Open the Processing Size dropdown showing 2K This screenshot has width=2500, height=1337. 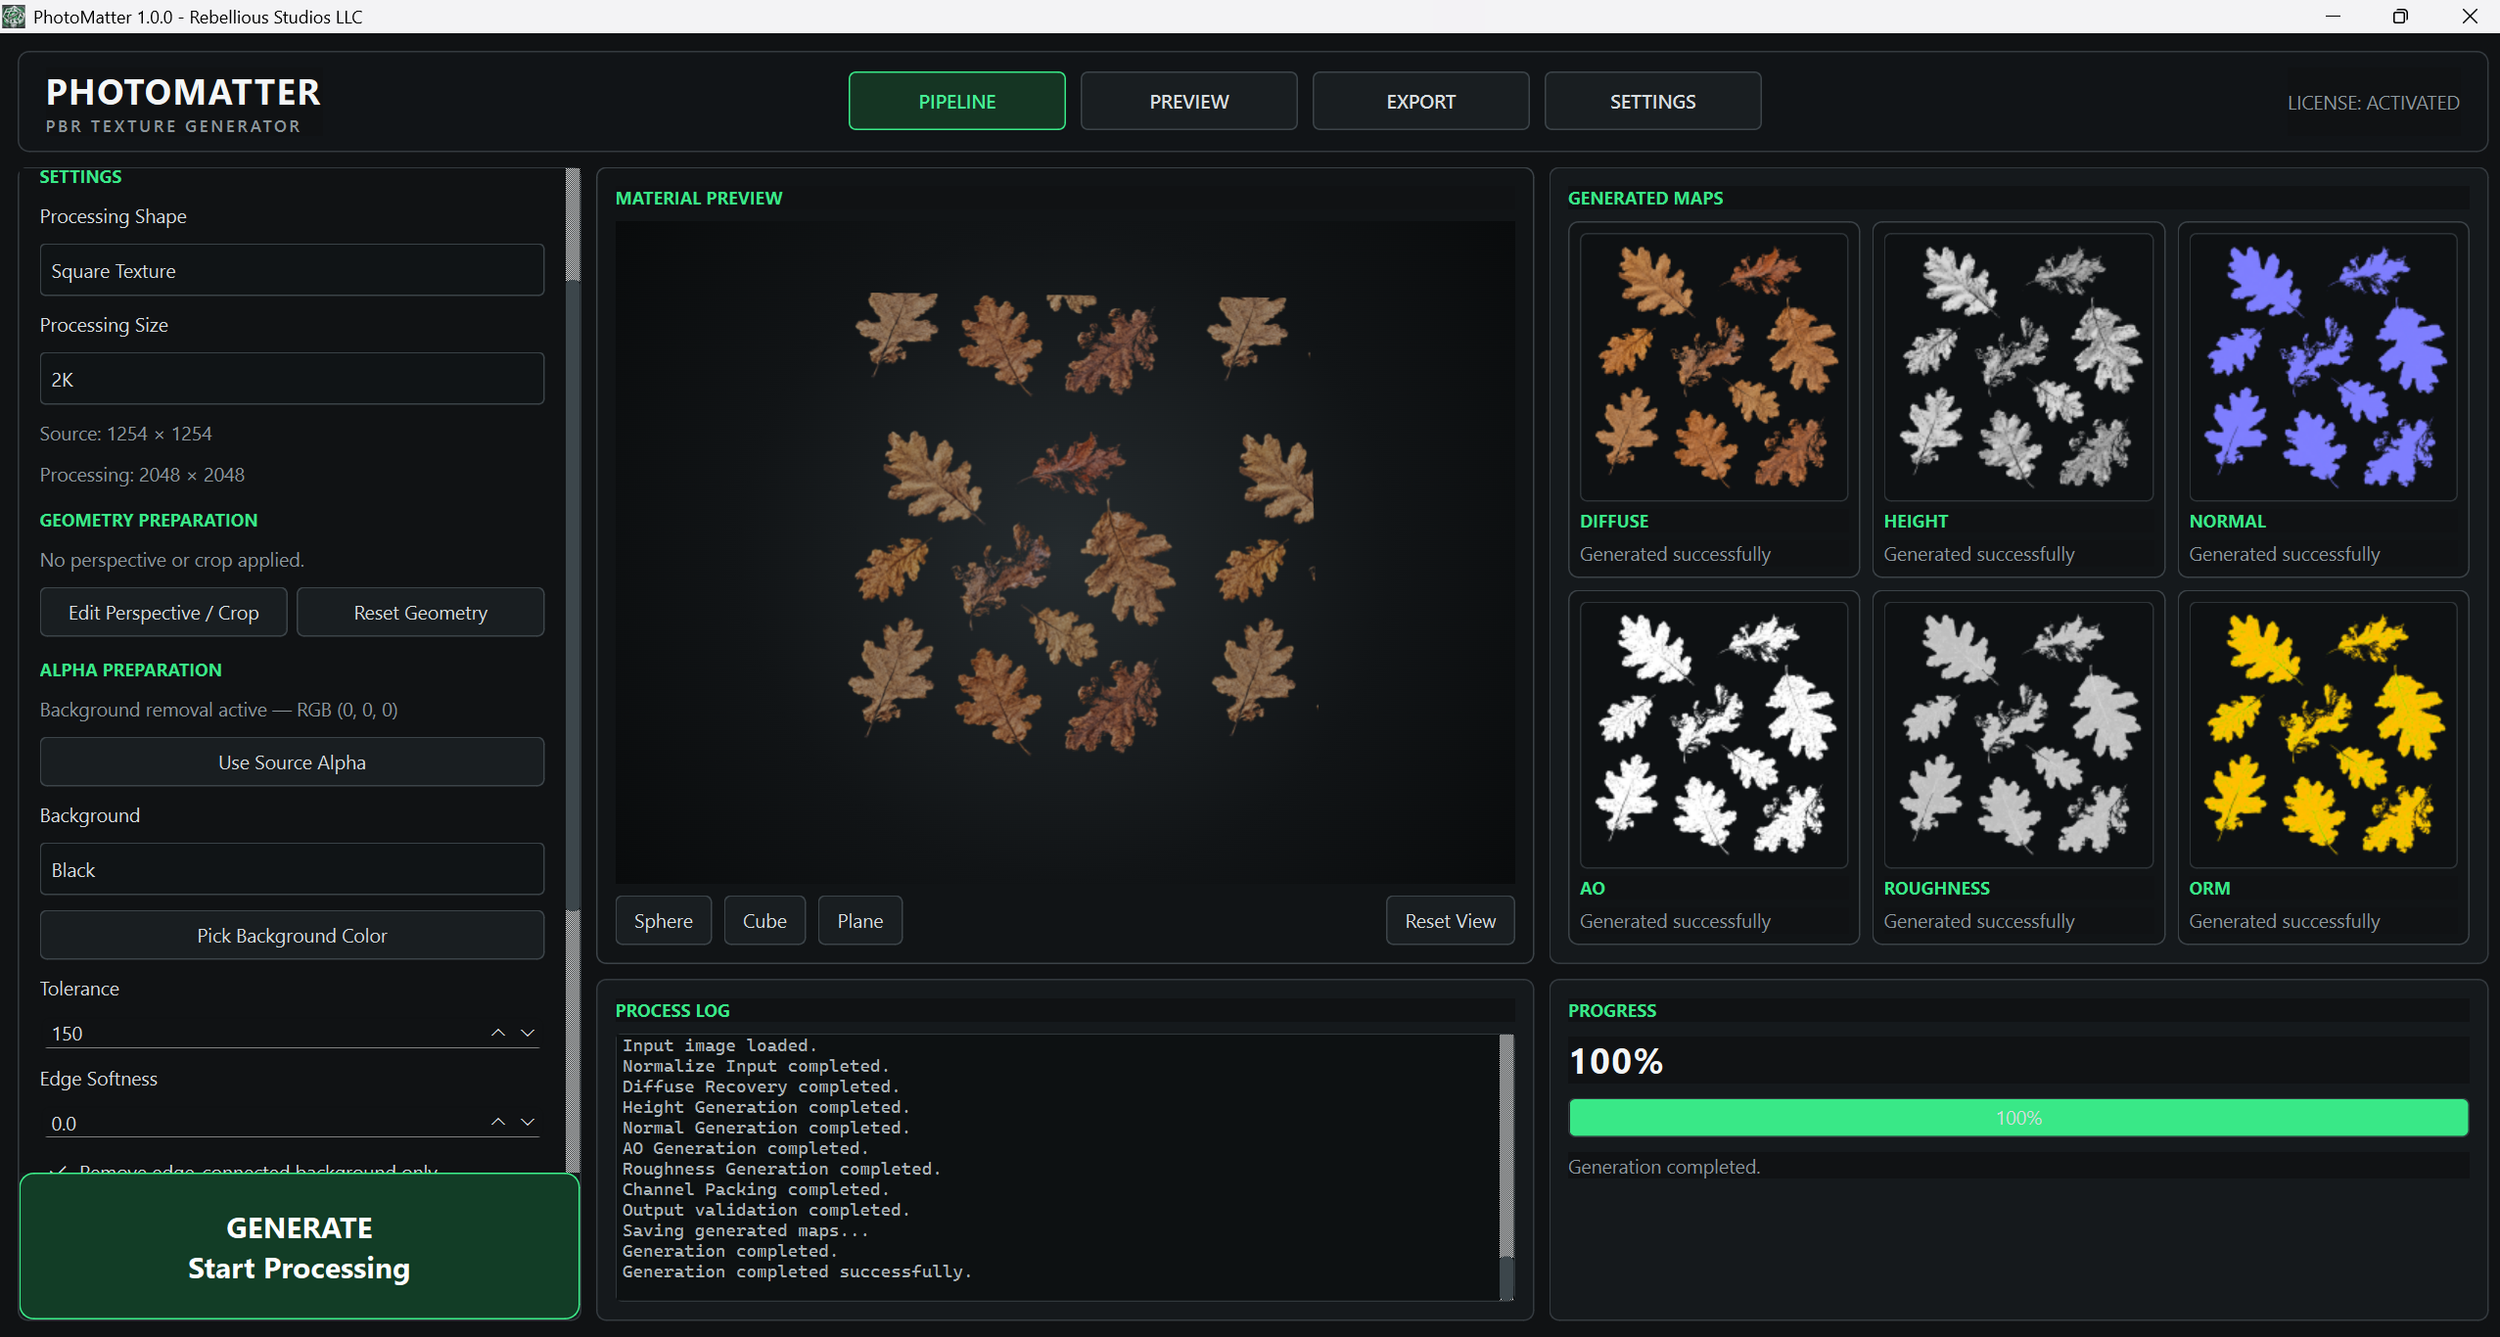(292, 379)
